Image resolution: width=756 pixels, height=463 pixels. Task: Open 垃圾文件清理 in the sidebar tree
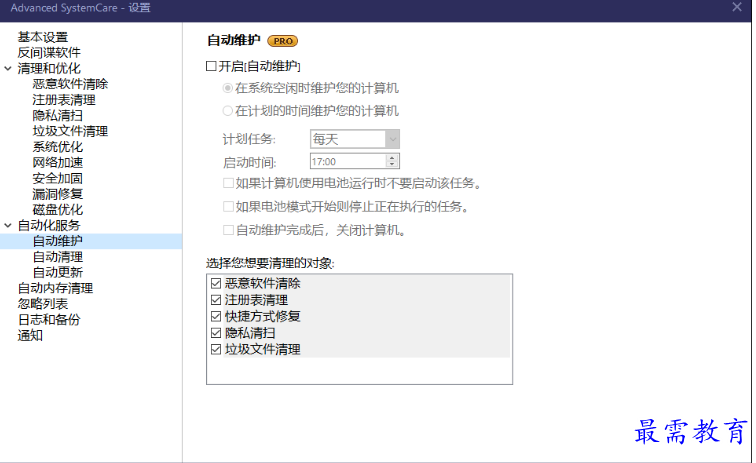pos(70,131)
